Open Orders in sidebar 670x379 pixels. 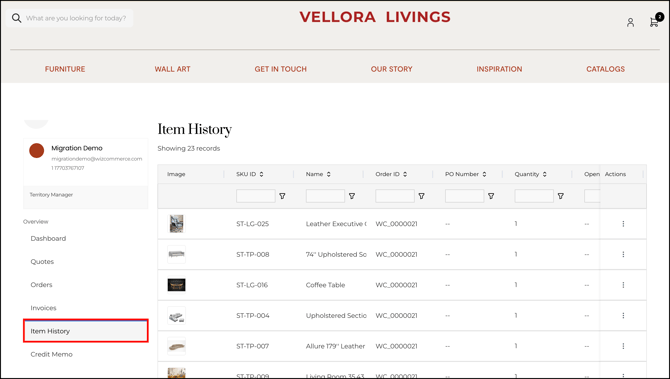pyautogui.click(x=41, y=285)
